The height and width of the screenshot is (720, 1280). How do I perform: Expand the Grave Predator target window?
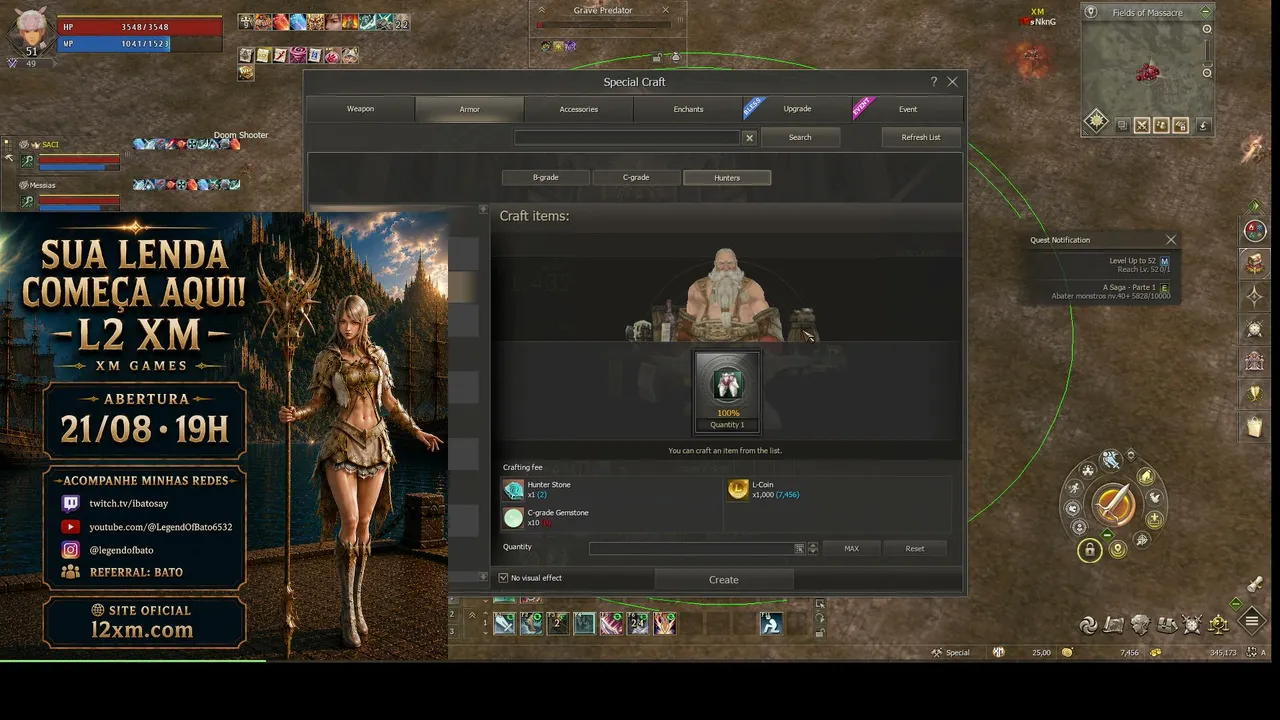click(542, 10)
